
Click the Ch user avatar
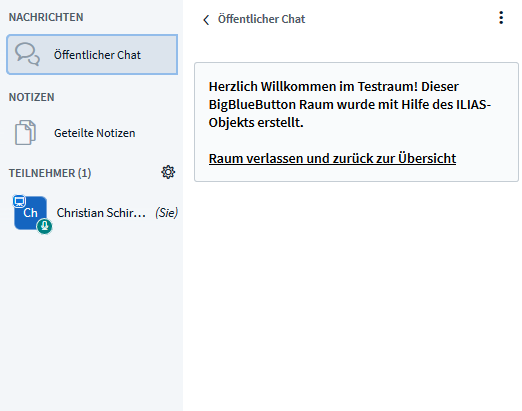coord(30,213)
